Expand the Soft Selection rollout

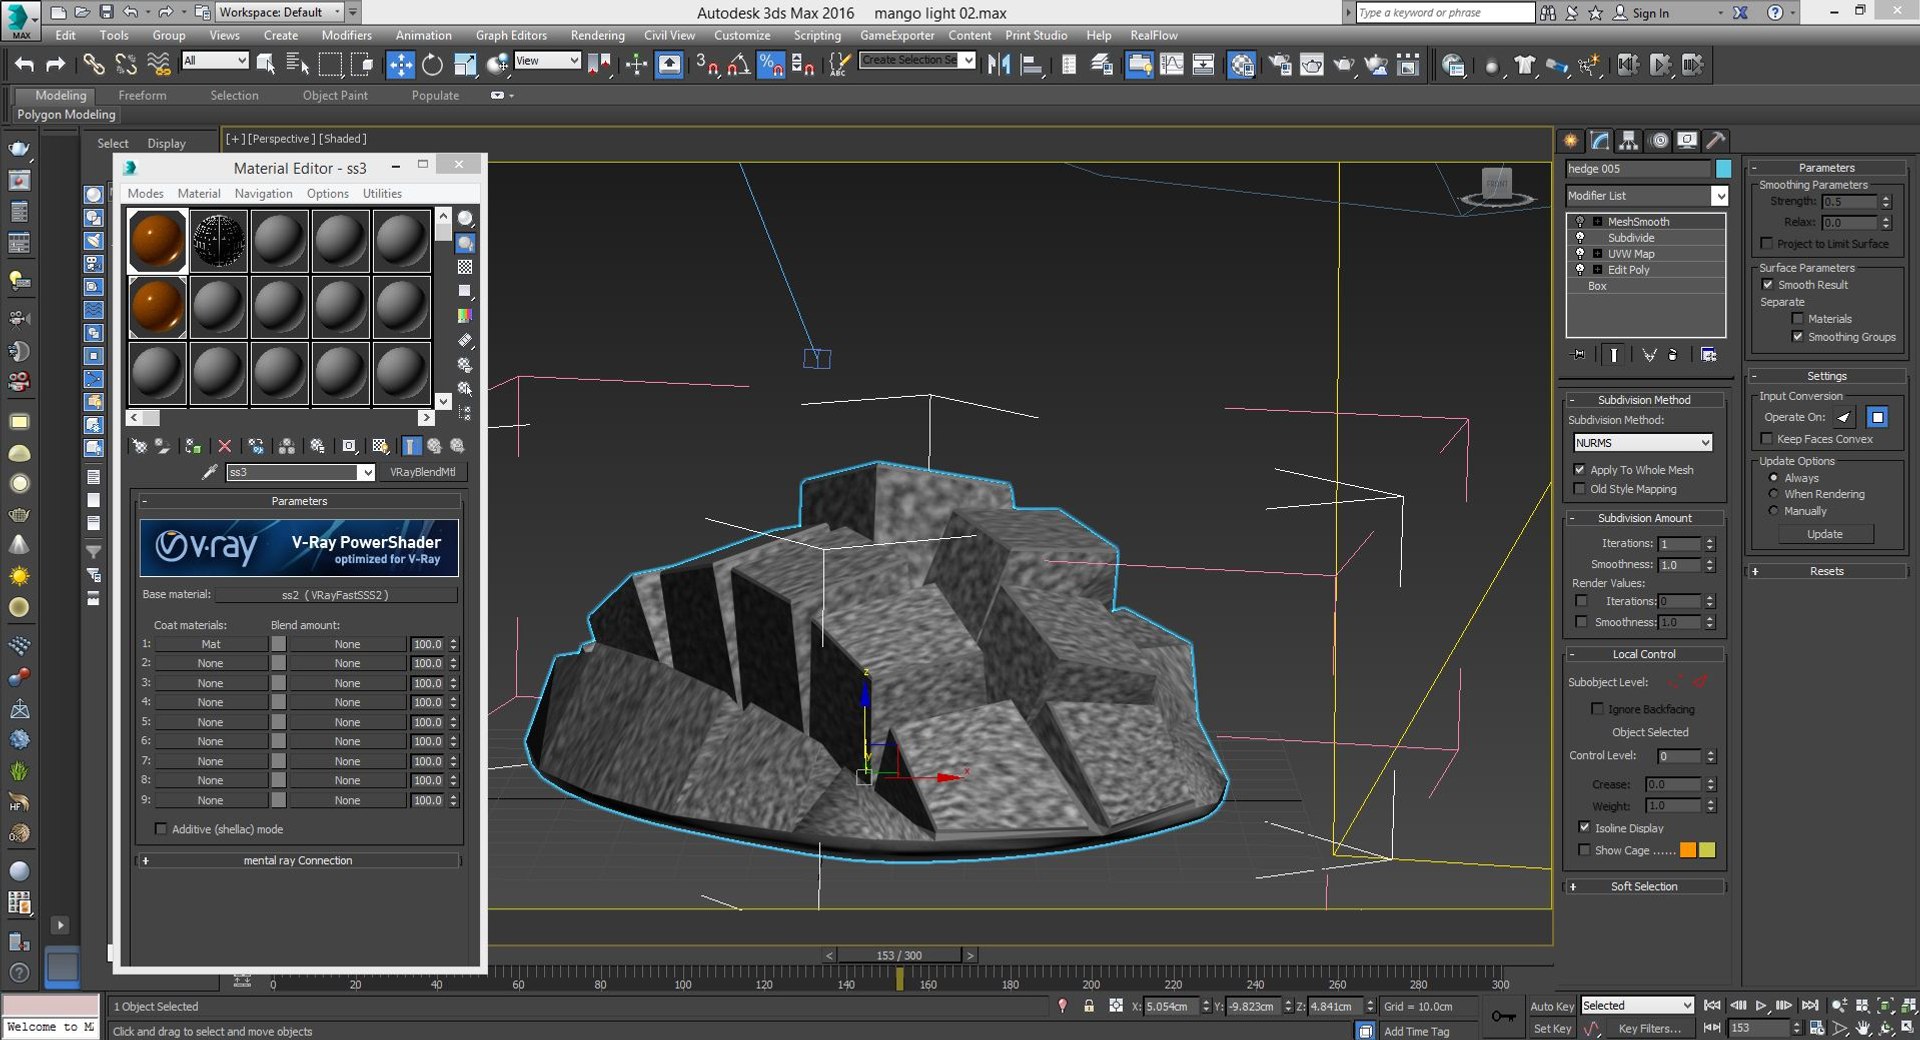click(x=1644, y=887)
